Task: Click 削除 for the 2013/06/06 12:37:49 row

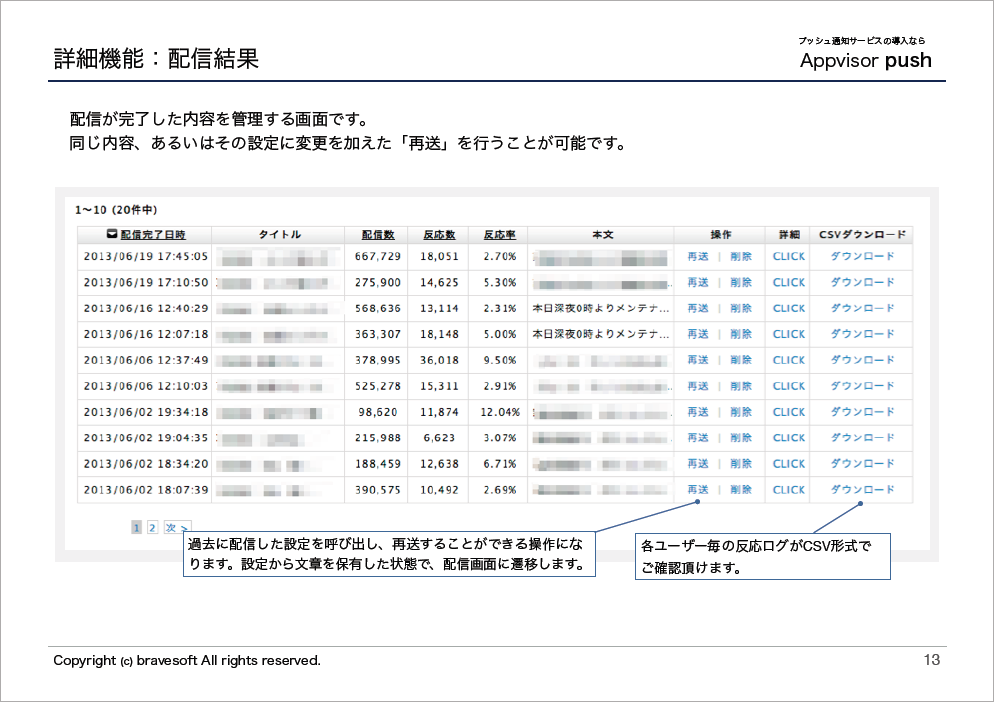Action: (740, 360)
